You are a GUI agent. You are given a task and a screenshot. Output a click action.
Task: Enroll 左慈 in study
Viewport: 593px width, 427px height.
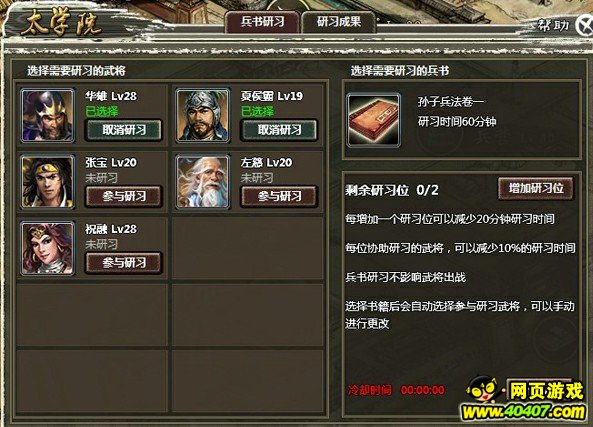click(279, 196)
